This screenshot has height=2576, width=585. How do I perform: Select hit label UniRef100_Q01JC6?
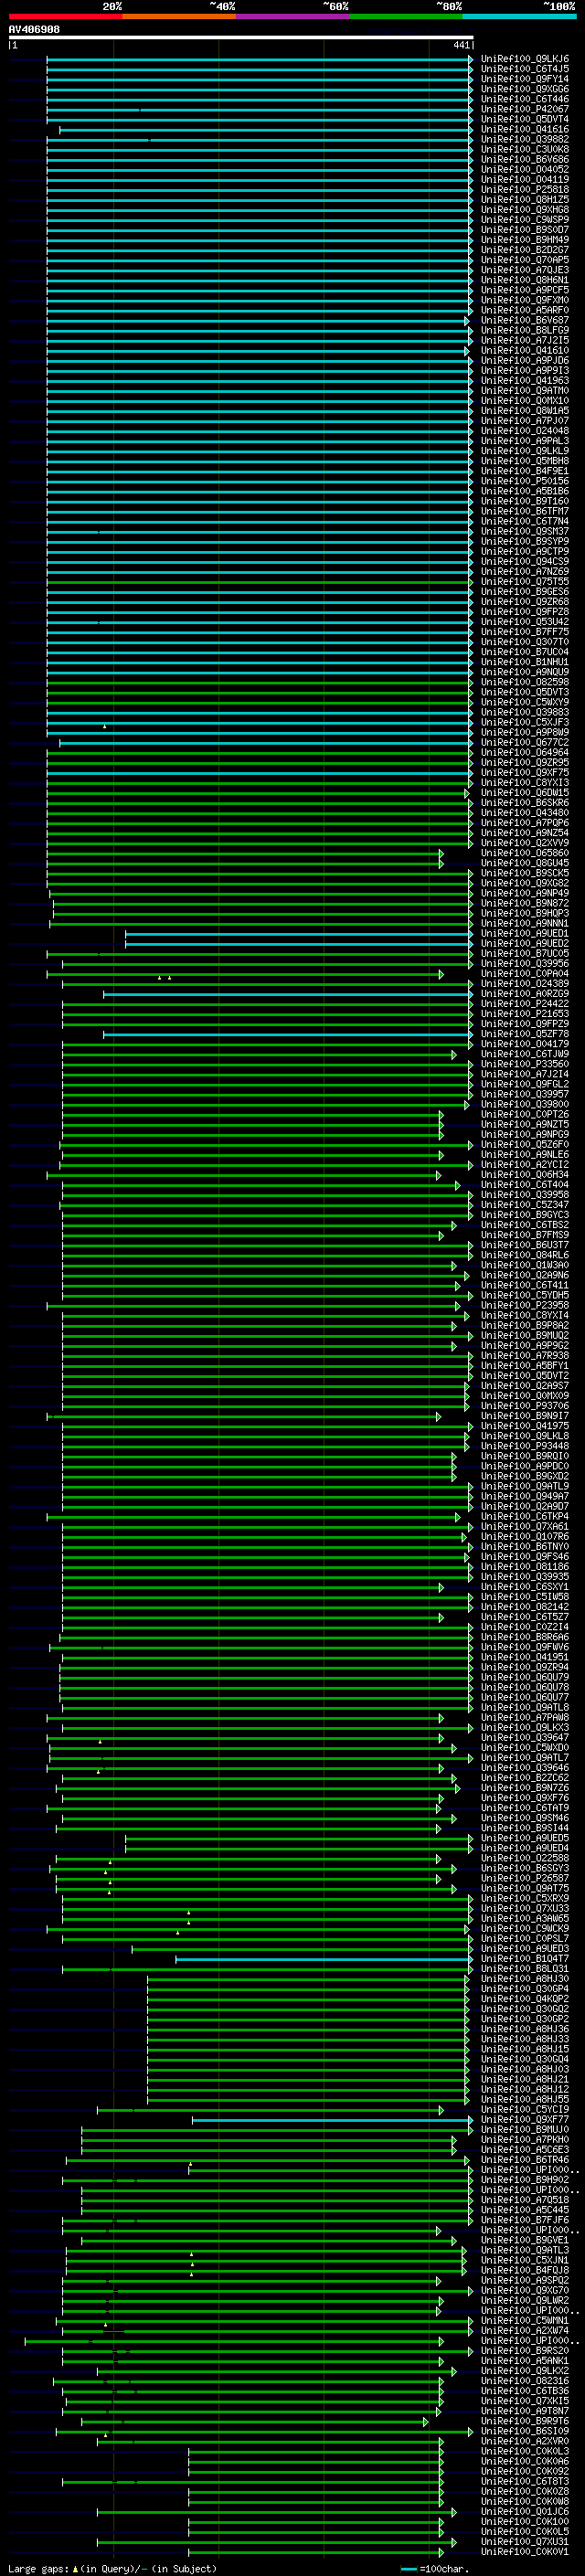(525, 2511)
